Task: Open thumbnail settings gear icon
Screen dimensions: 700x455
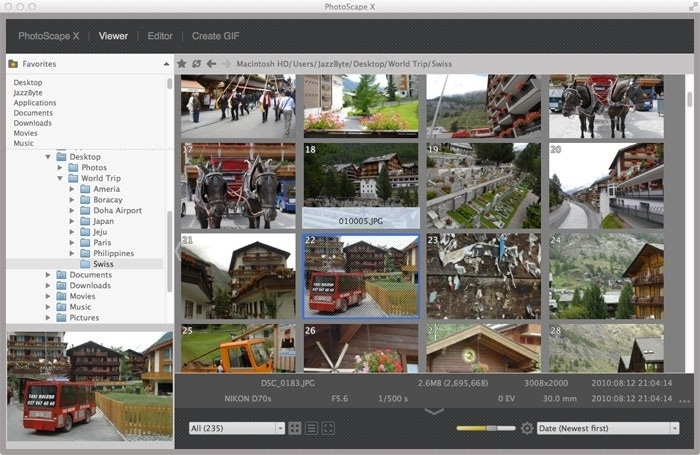Action: (527, 428)
